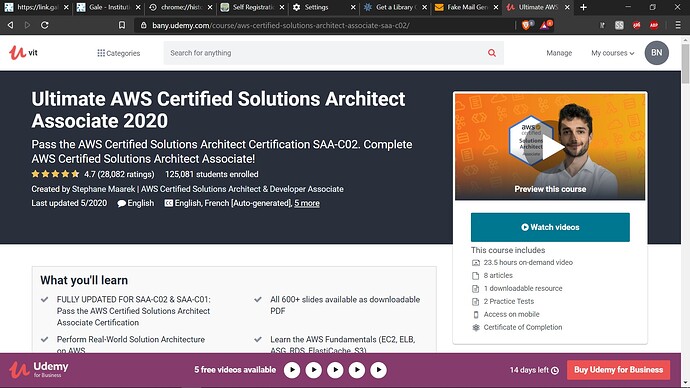Switch to the Fake Mail Generator tab
This screenshot has height=388, width=690.
coord(466,7)
